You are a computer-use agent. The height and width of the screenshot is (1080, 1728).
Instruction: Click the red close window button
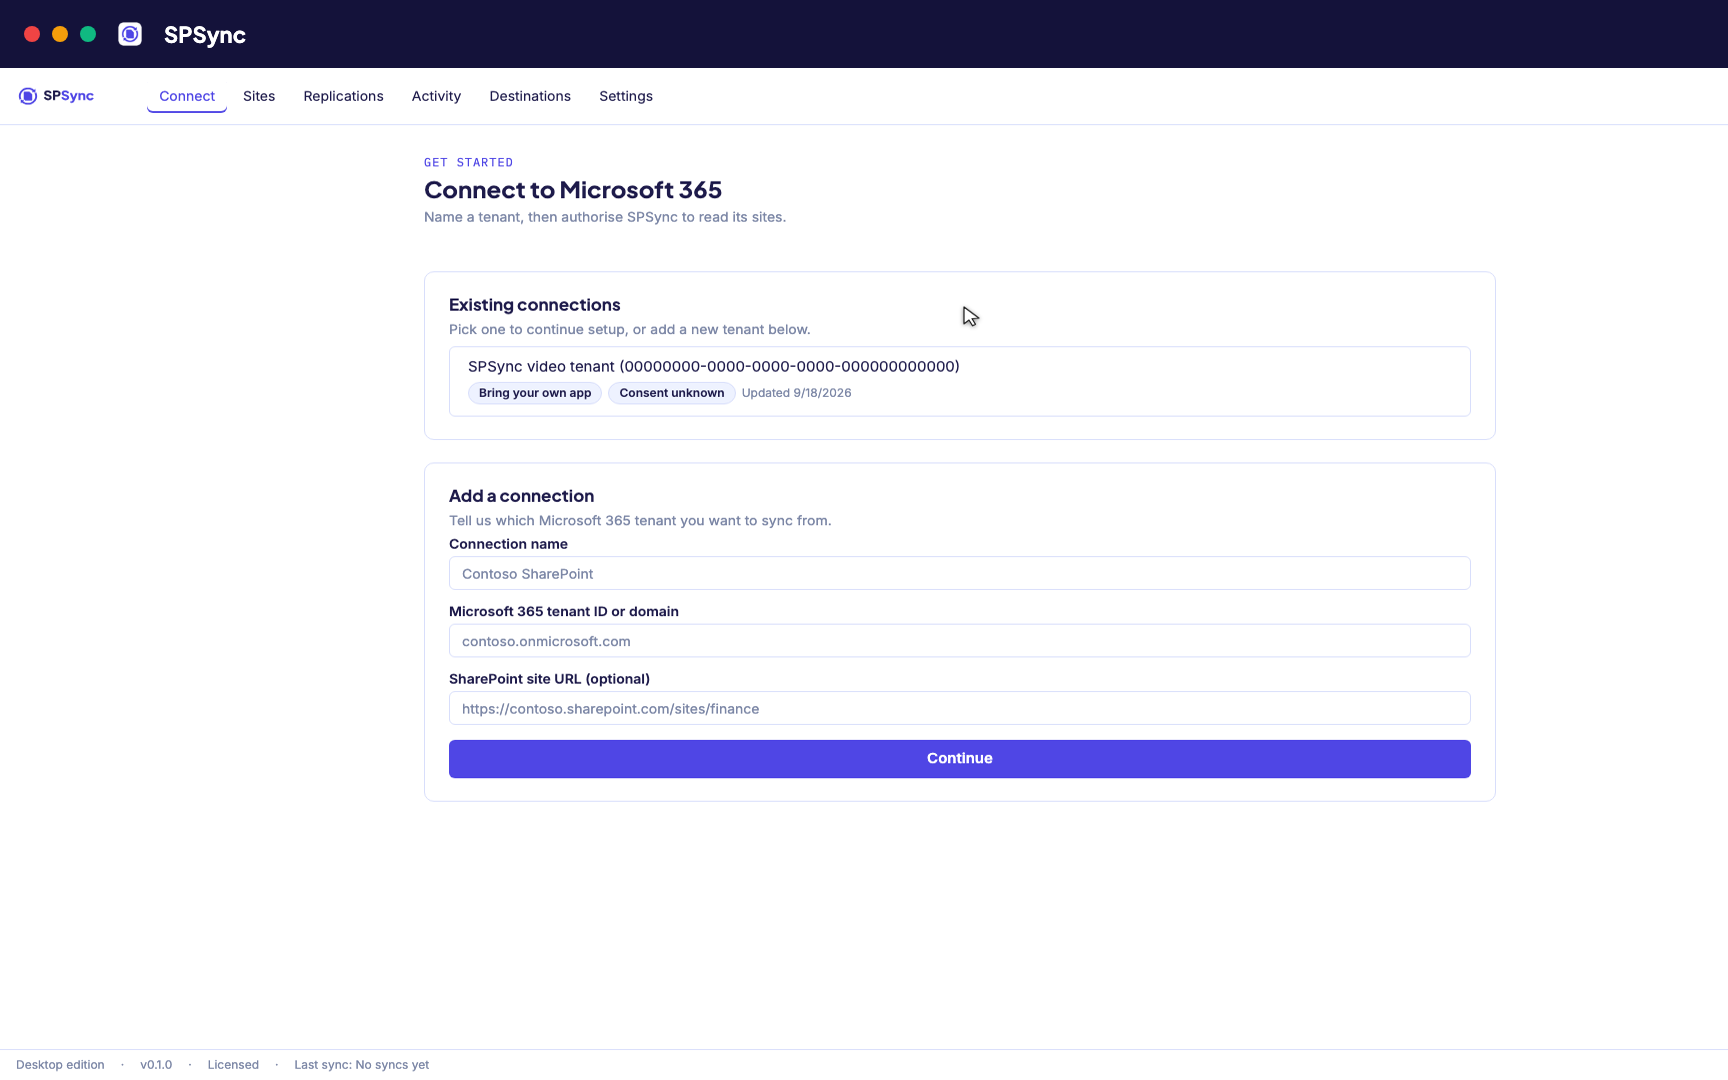click(32, 34)
